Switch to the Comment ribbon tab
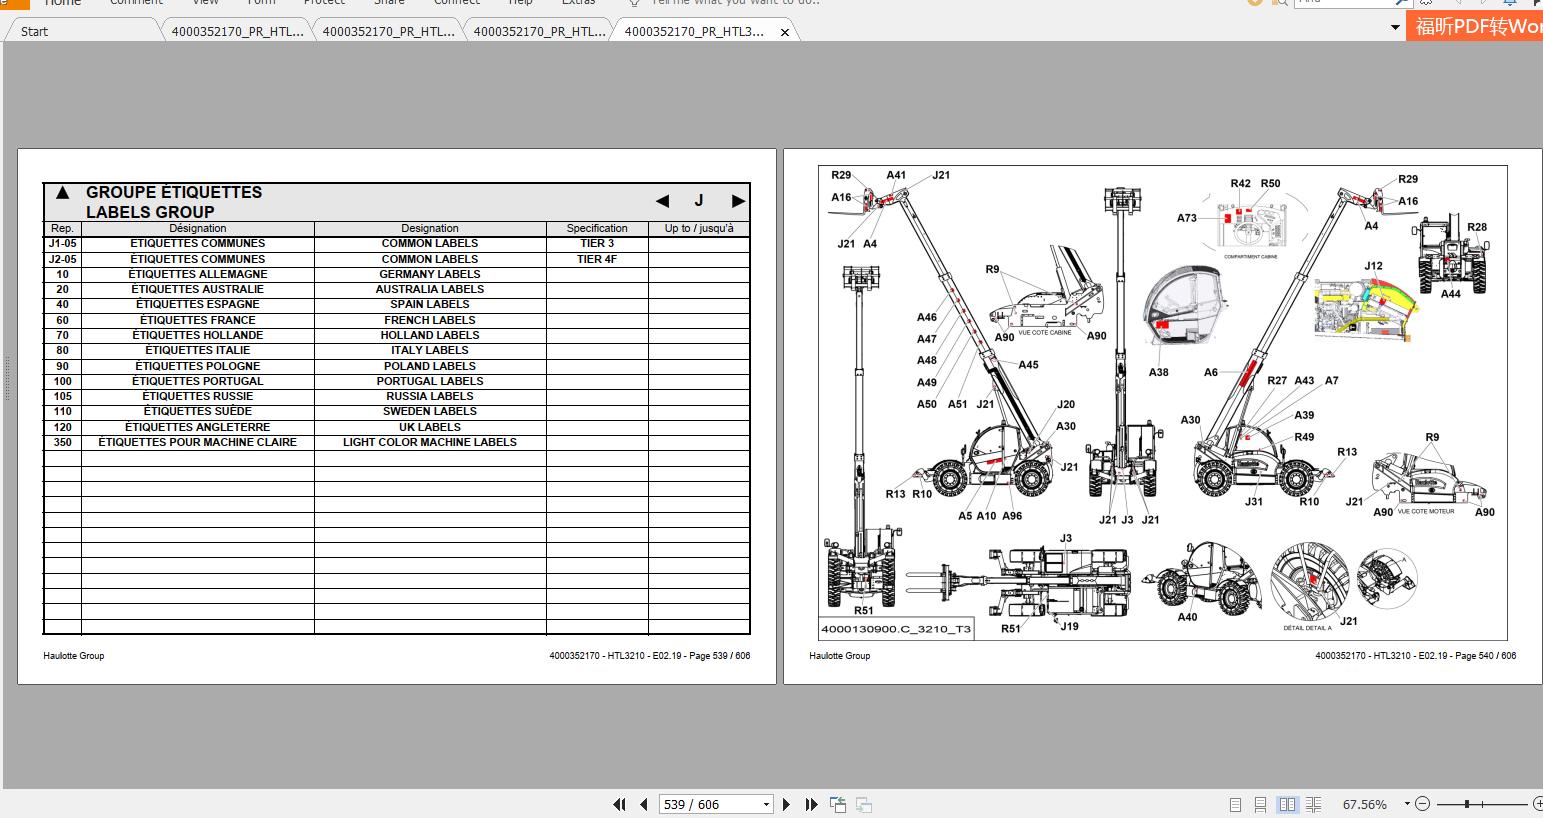 [x=136, y=4]
